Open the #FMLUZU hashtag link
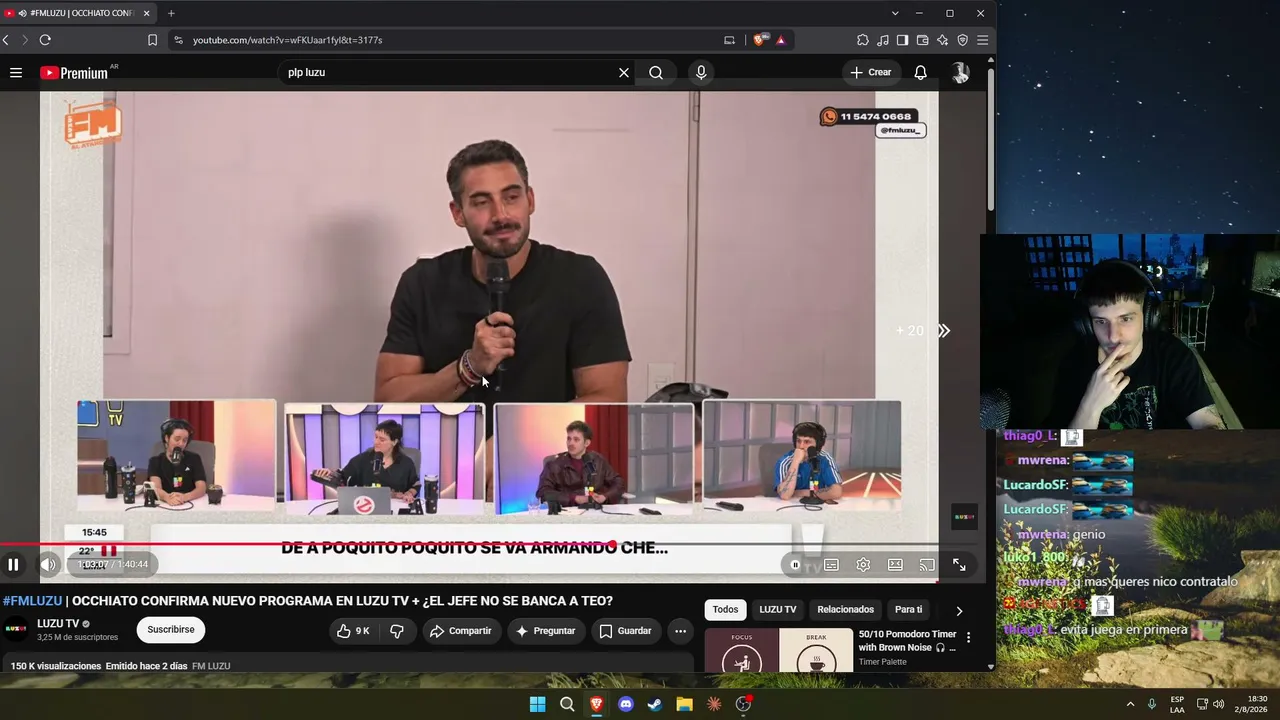This screenshot has height=720, width=1280. [32, 601]
